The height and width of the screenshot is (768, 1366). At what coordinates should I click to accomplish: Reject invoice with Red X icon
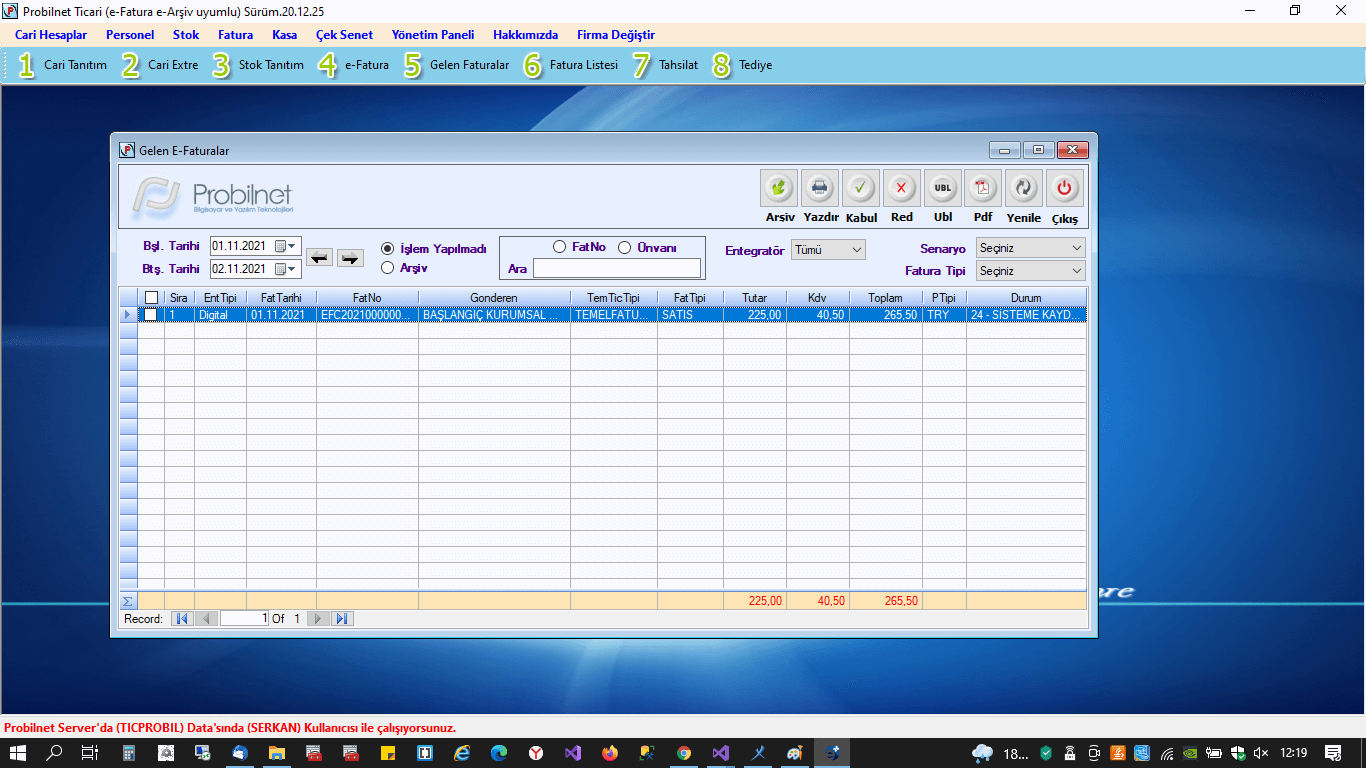click(x=901, y=188)
